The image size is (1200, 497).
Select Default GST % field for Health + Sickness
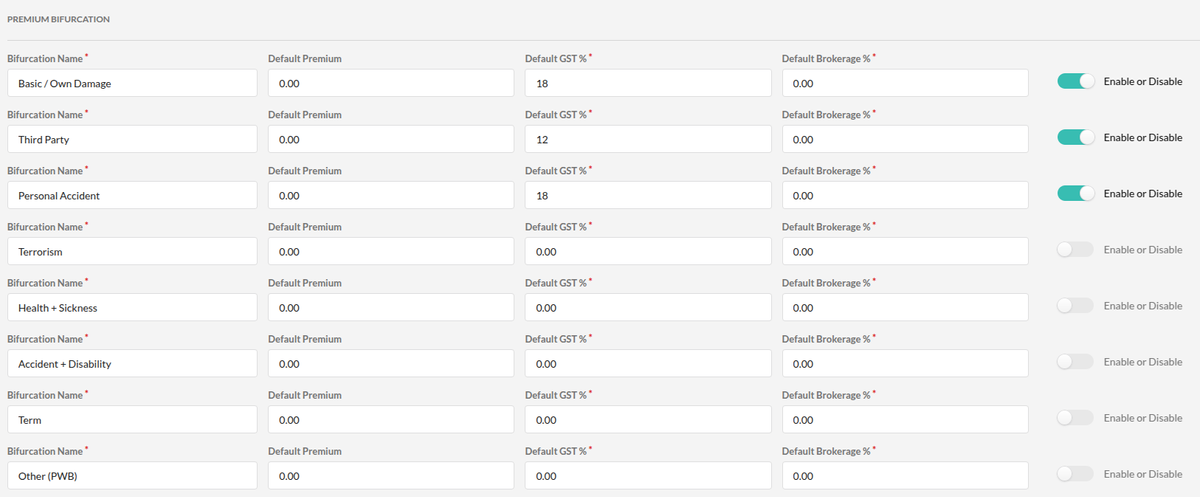[647, 307]
